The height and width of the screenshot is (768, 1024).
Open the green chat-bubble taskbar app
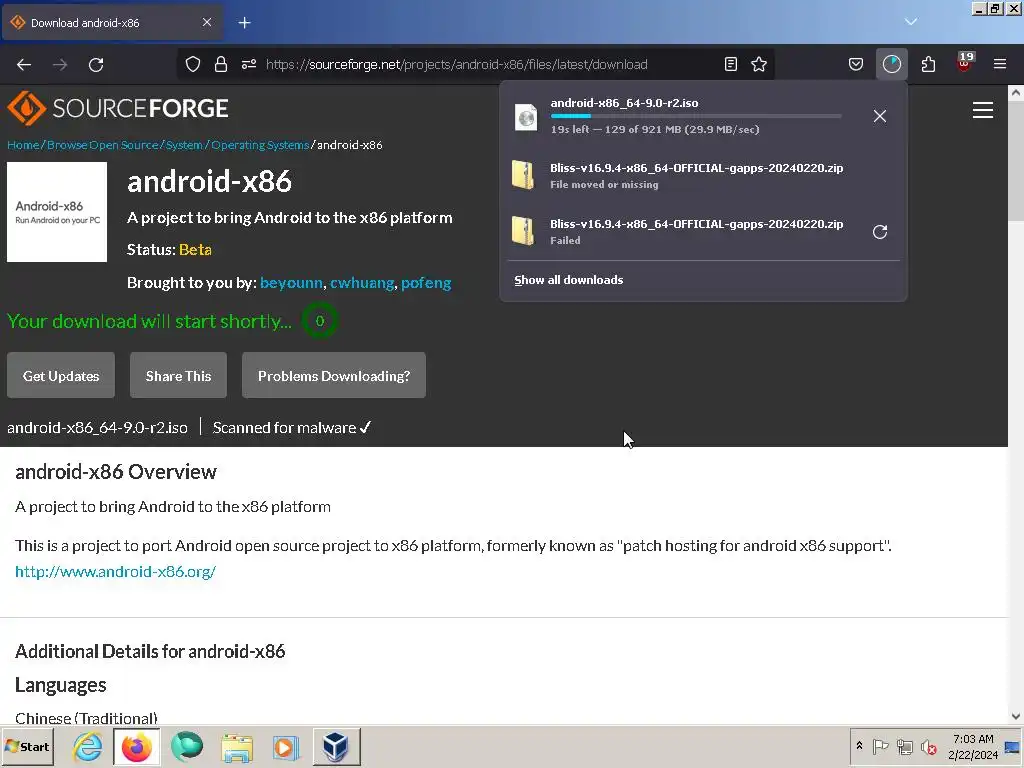coord(187,746)
